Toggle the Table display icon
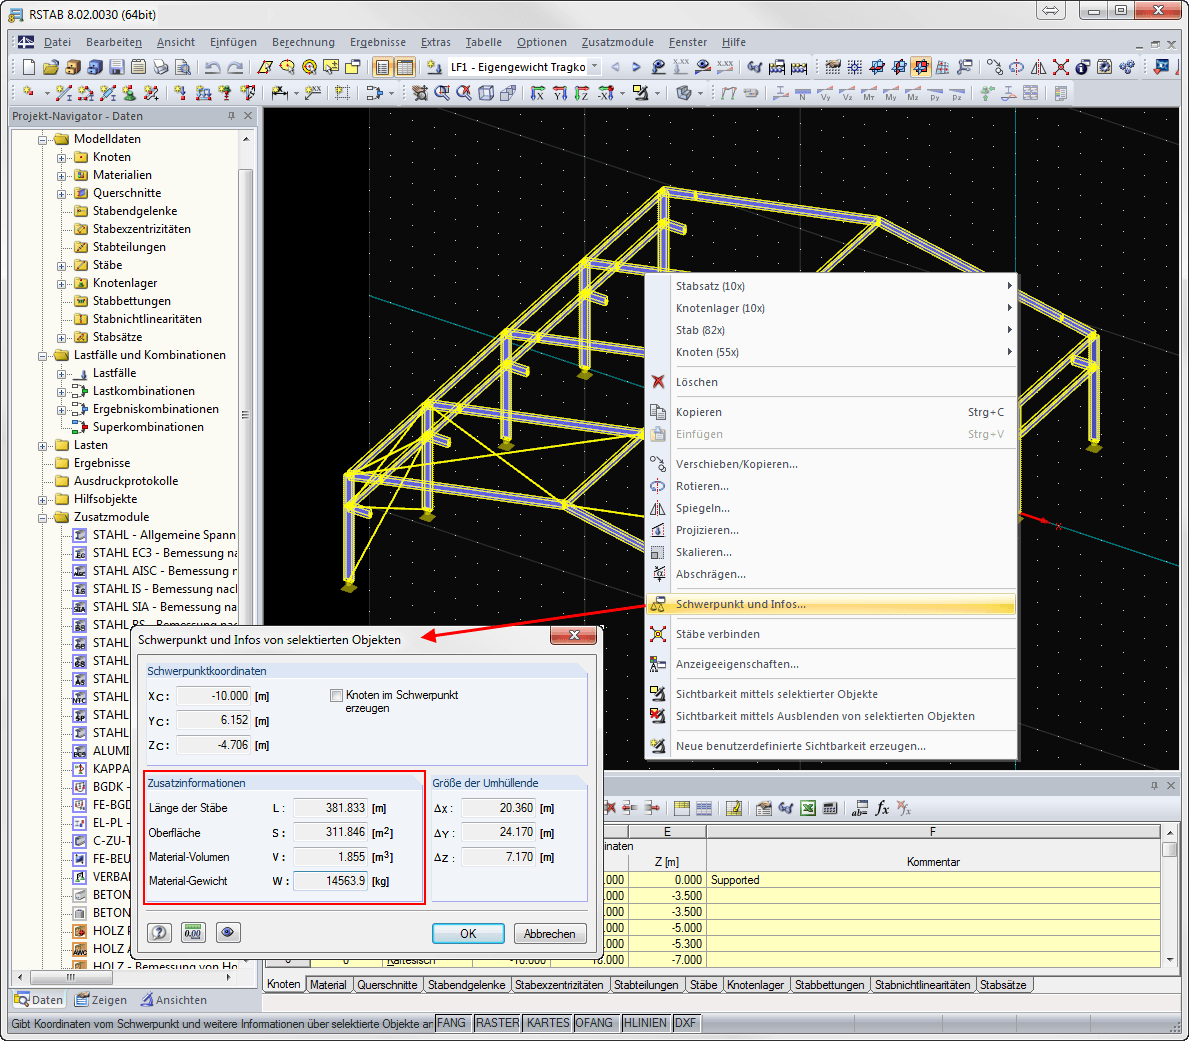Image resolution: width=1189 pixels, height=1041 pixels. [405, 67]
